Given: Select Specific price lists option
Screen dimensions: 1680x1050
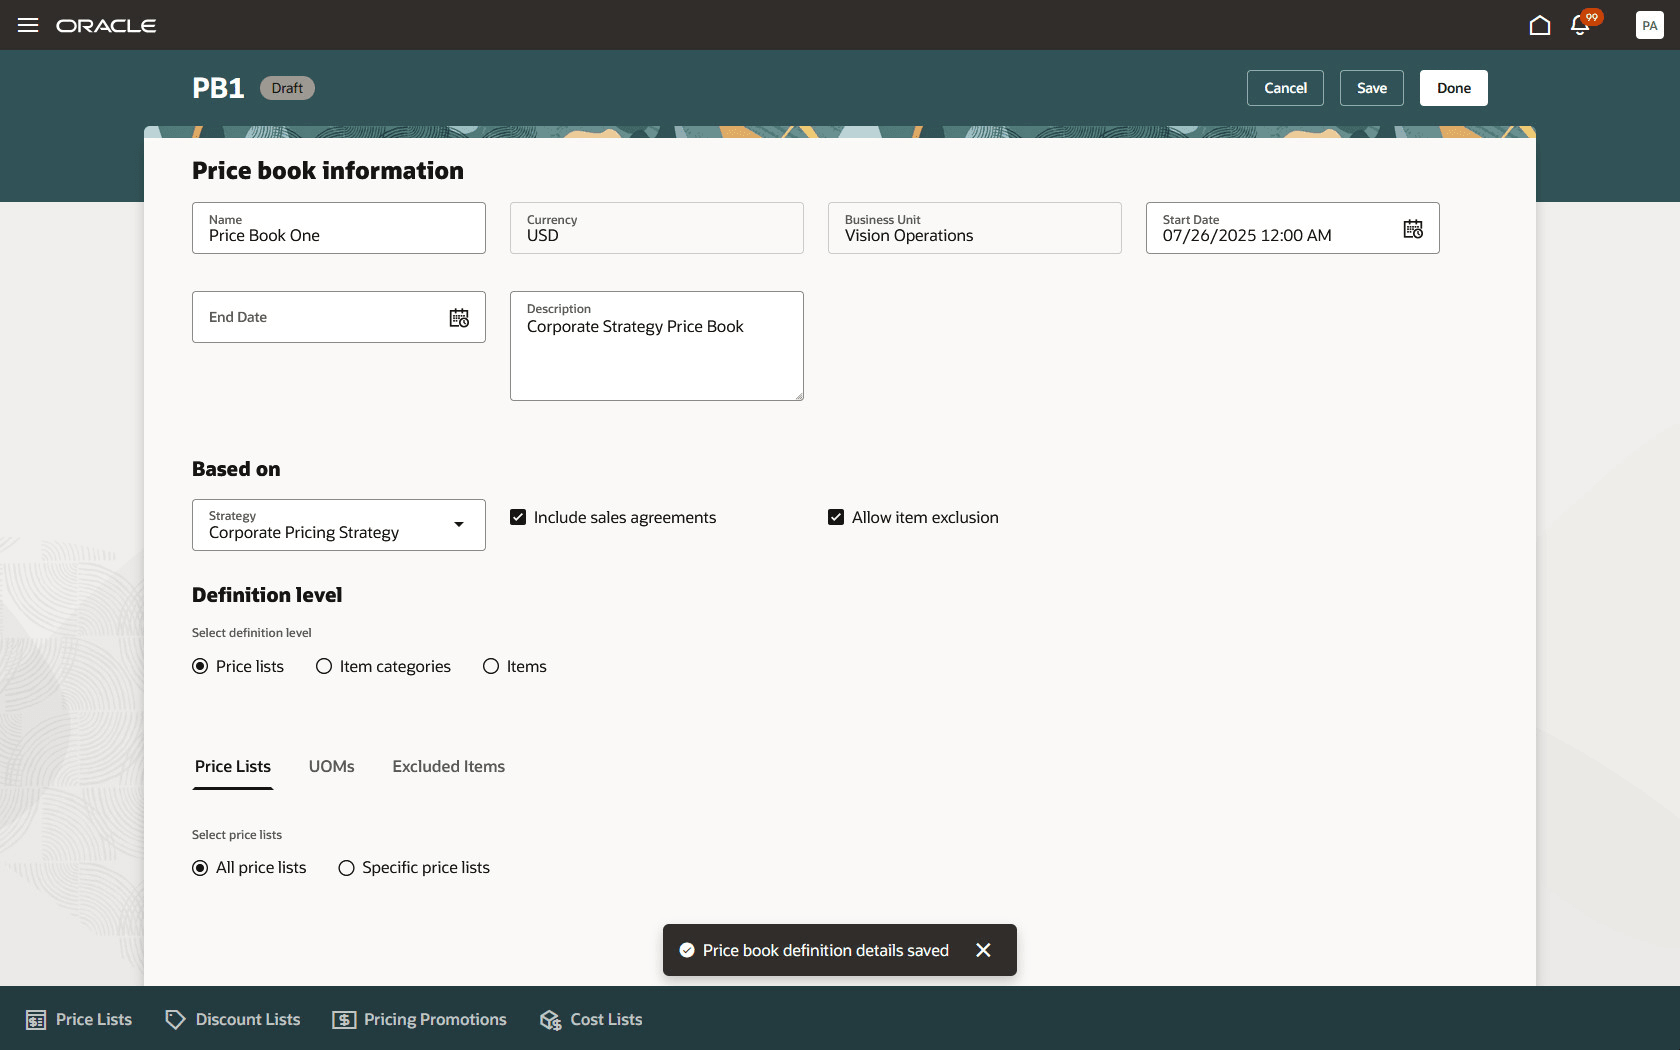Looking at the screenshot, I should point(346,868).
